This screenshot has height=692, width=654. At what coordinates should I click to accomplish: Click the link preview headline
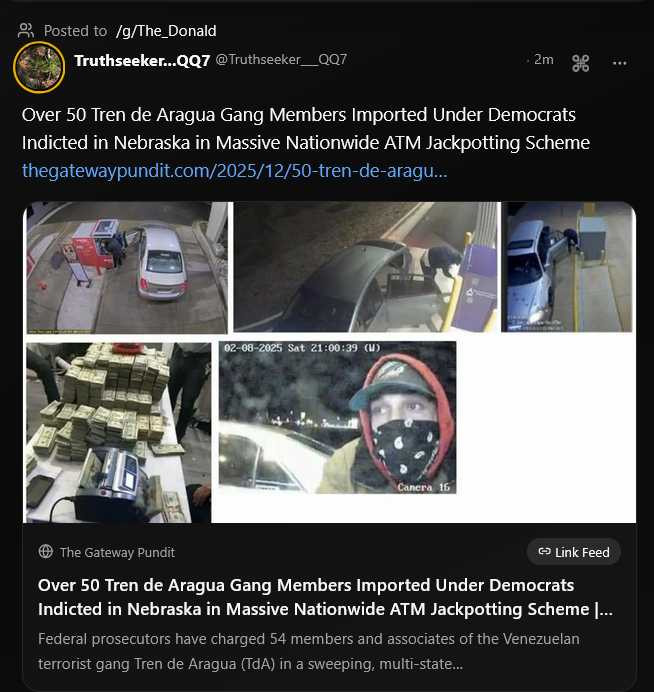325,596
